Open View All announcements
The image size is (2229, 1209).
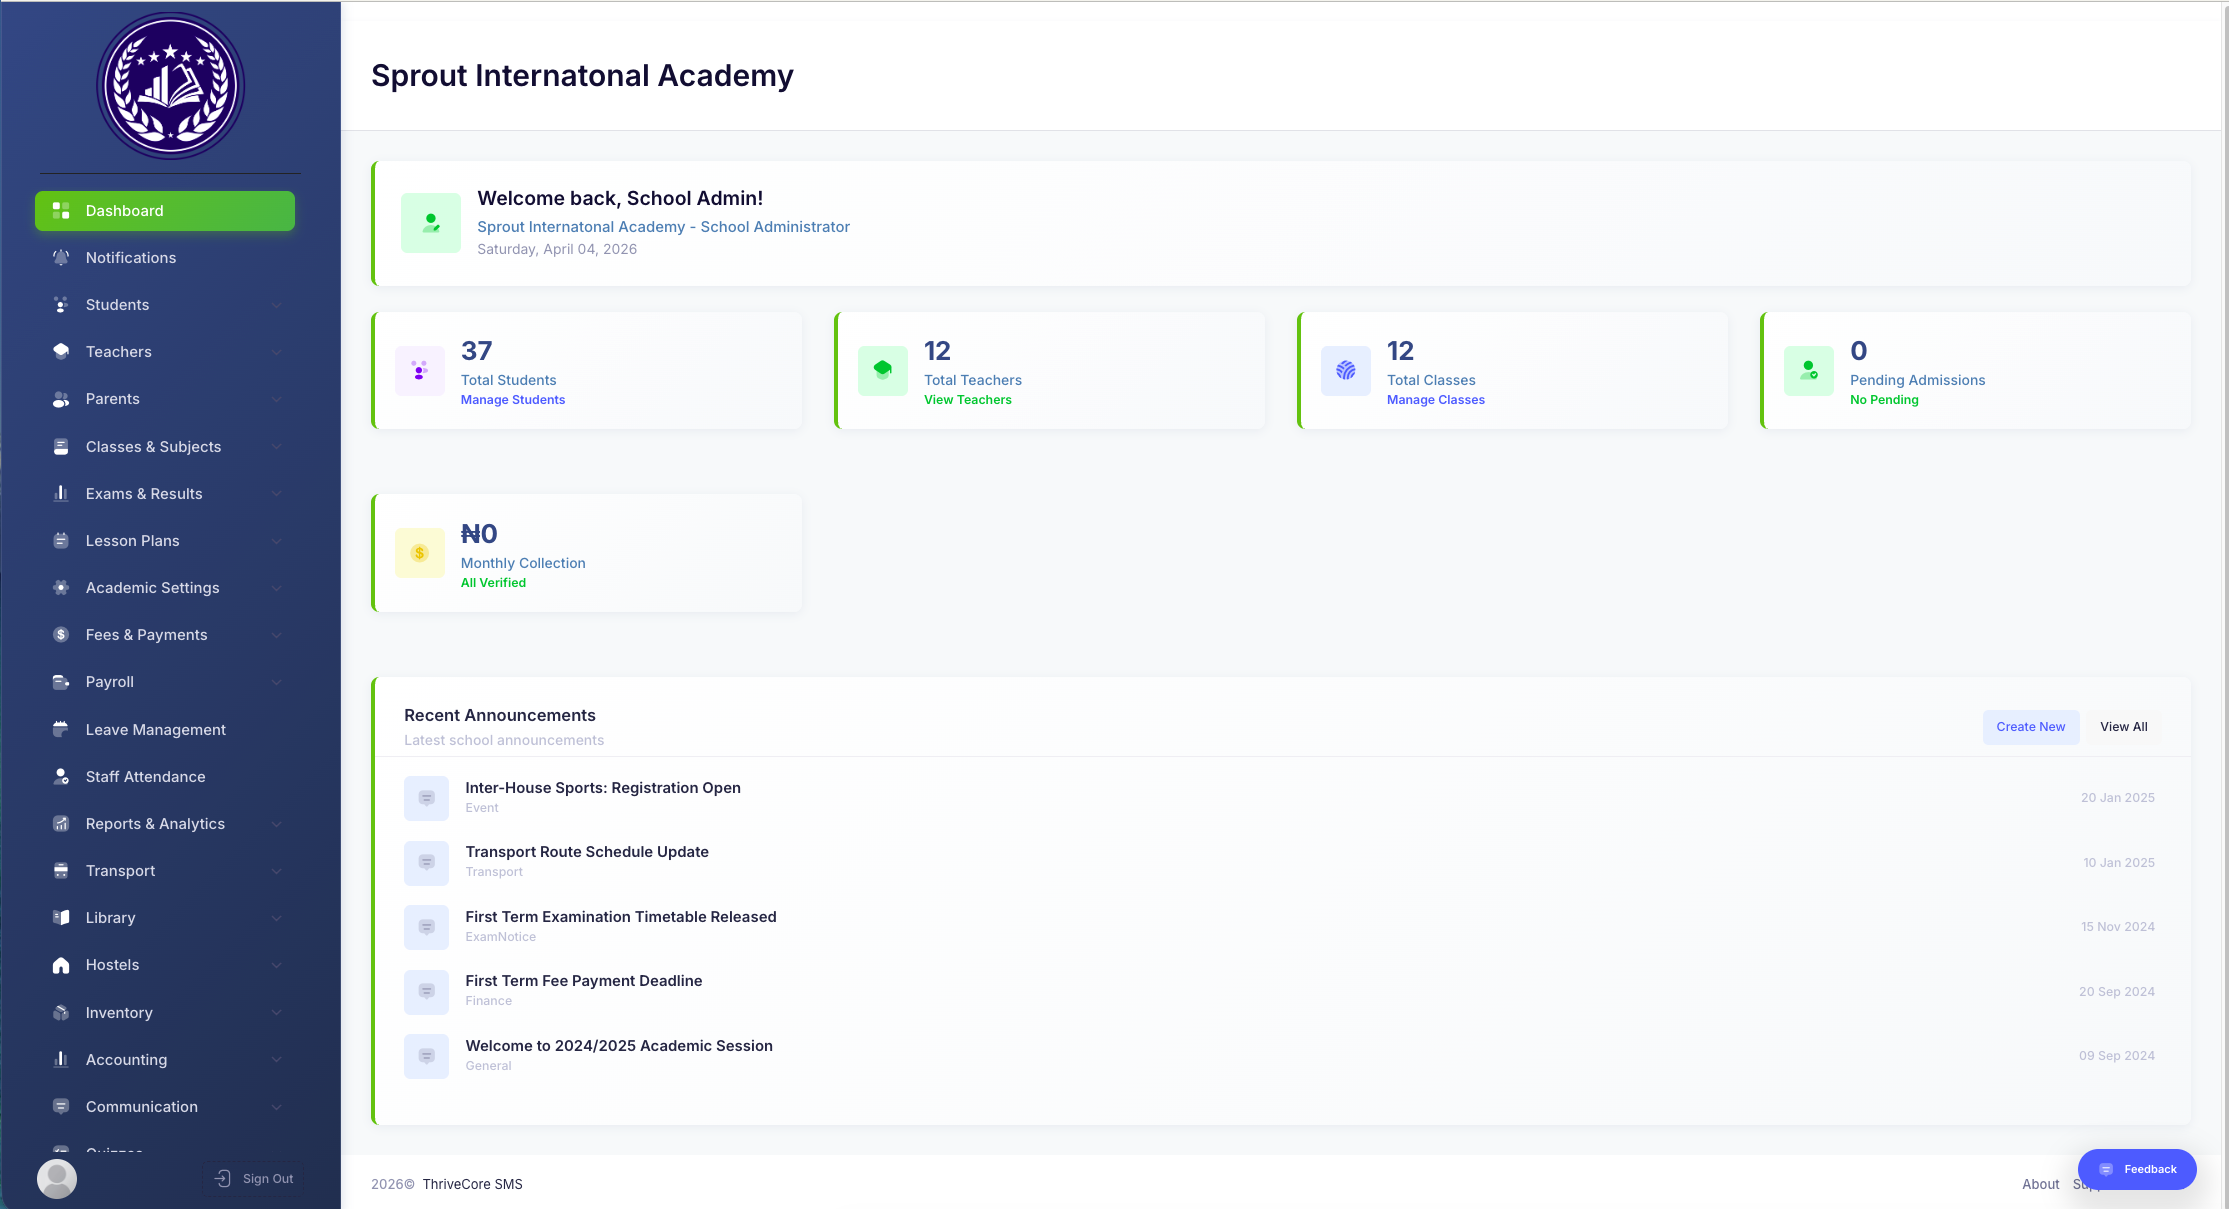[x=2122, y=727]
